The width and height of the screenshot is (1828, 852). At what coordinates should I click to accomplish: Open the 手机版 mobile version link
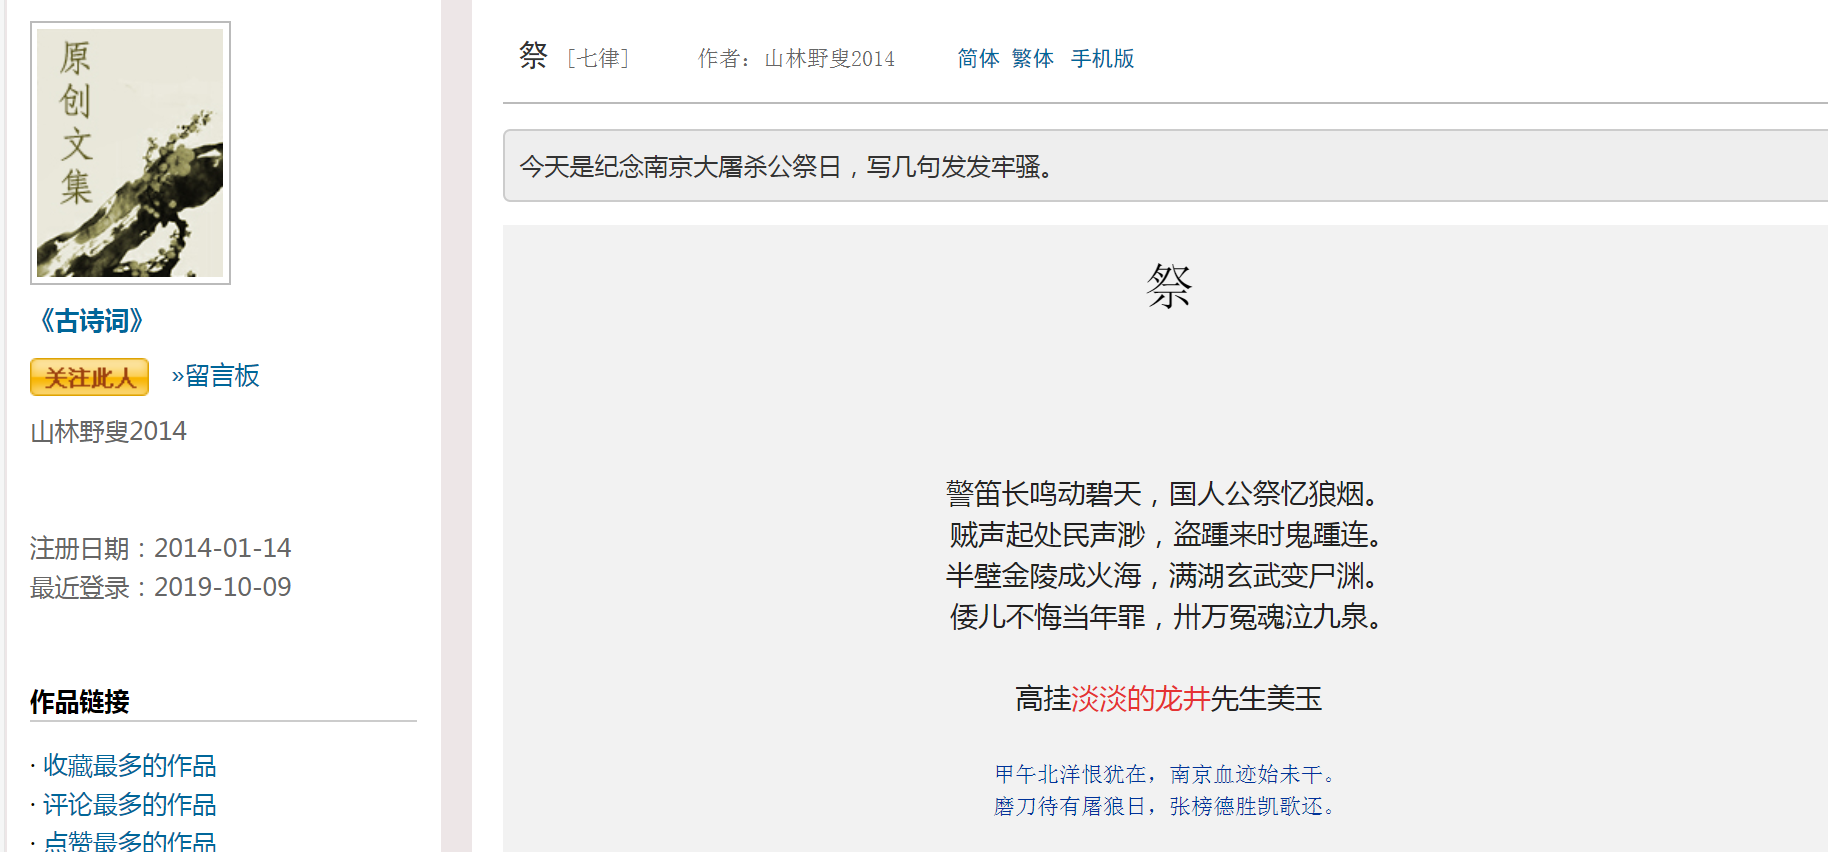[1102, 59]
